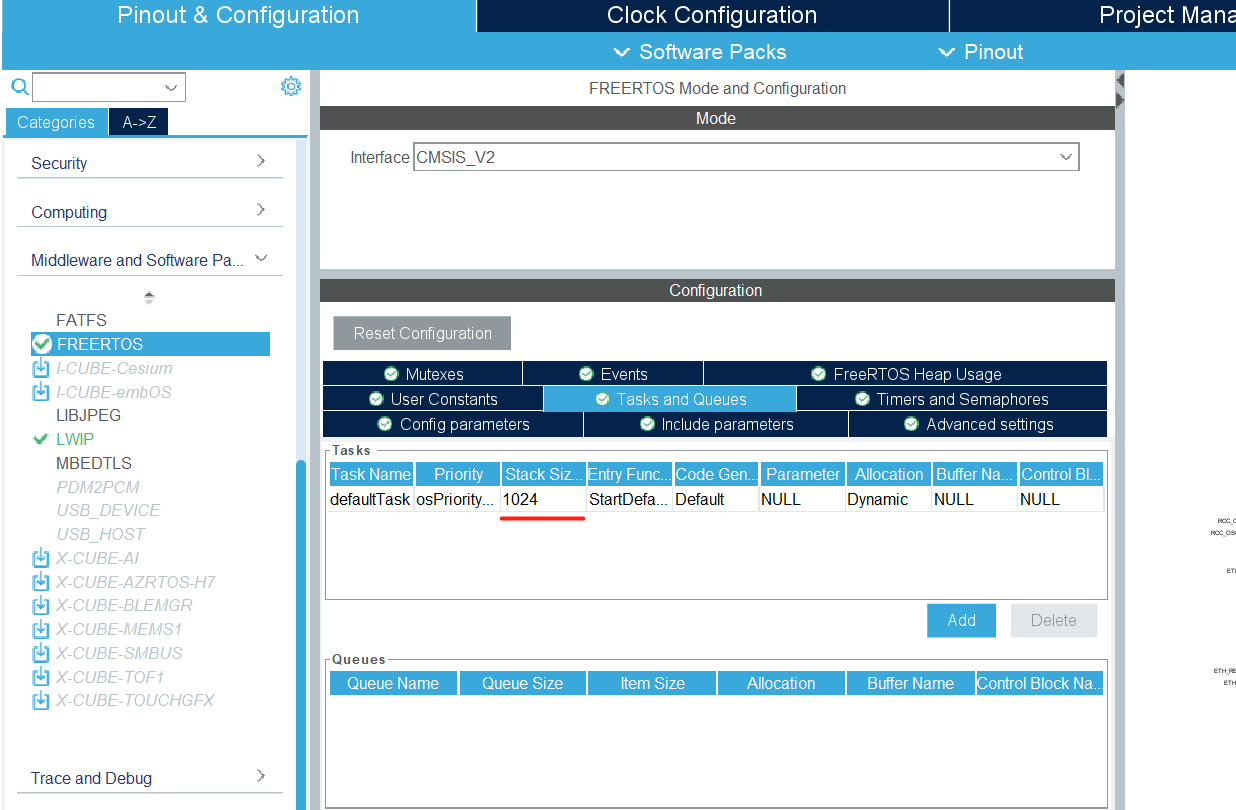Click the Reset Configuration button
The image size is (1236, 810).
[x=422, y=333]
